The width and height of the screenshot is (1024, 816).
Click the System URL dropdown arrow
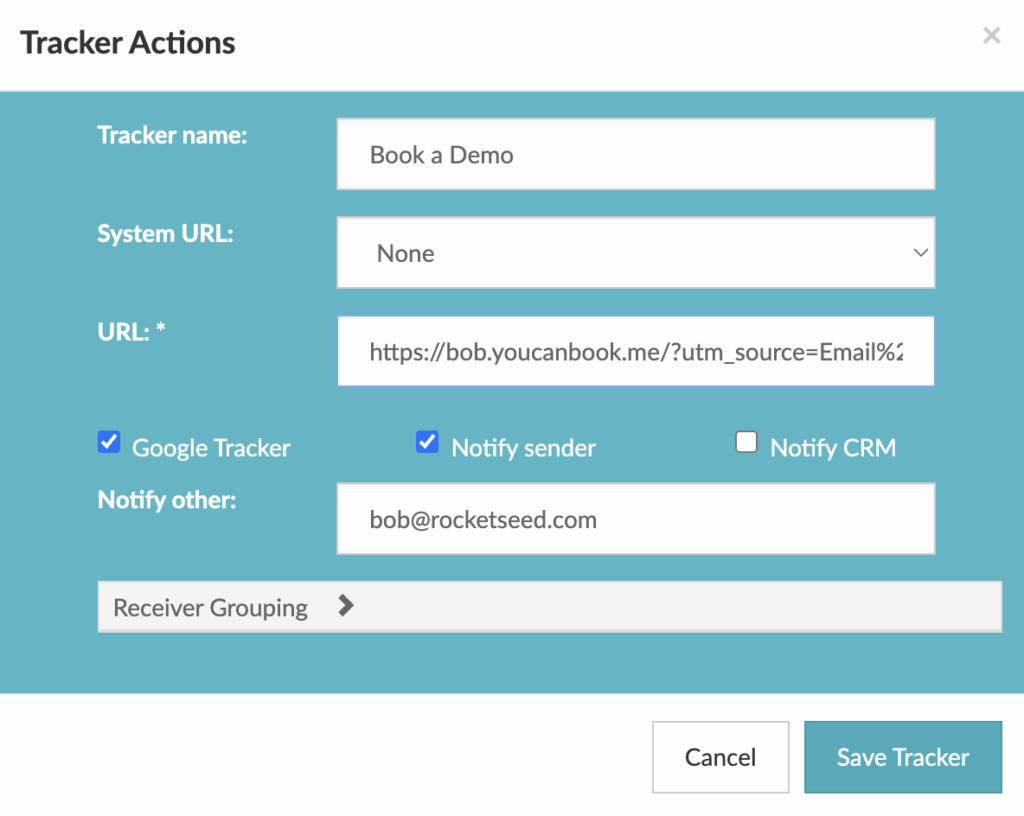click(920, 253)
